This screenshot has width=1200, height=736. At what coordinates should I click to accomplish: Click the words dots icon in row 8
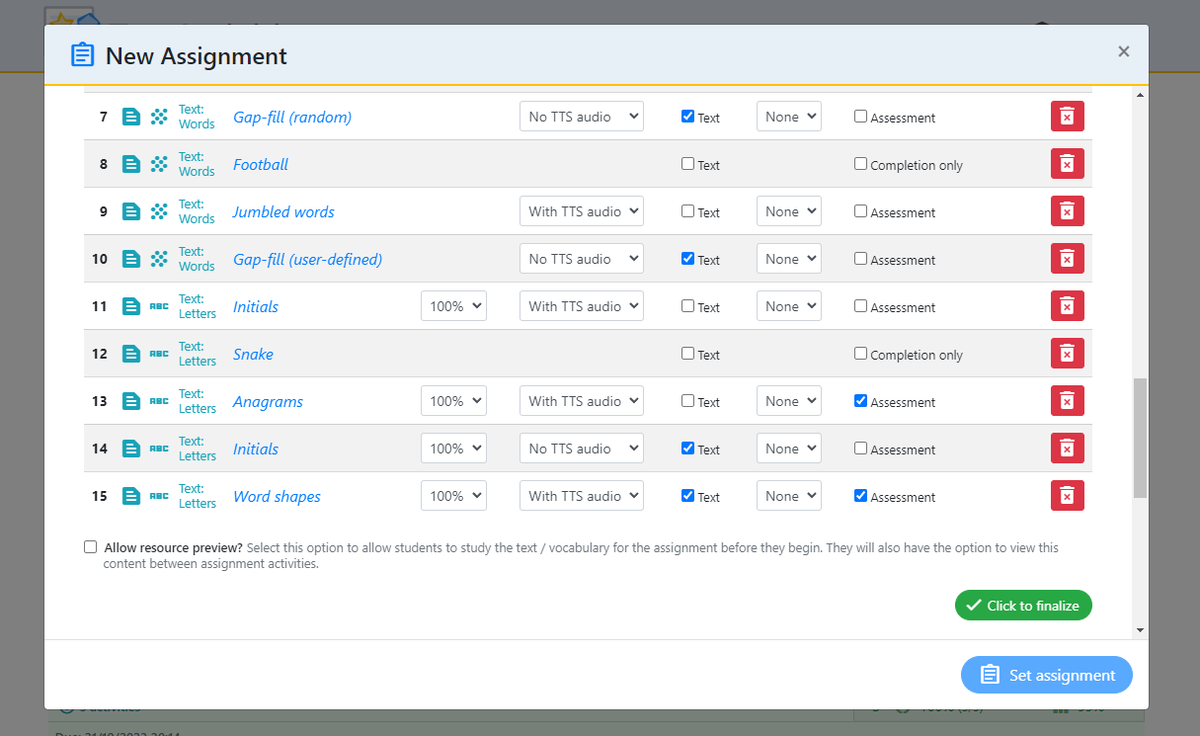tap(158, 164)
